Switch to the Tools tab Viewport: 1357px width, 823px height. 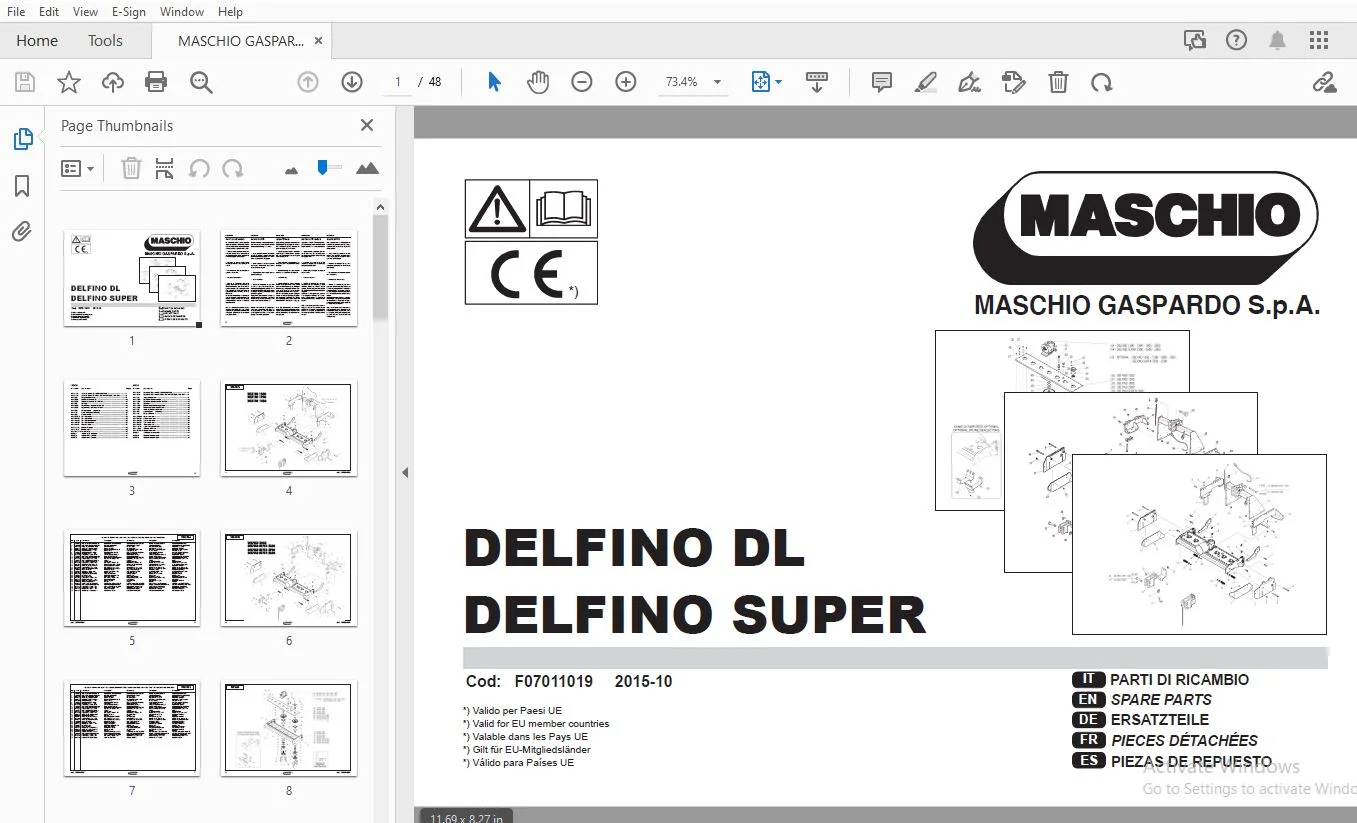(x=105, y=41)
